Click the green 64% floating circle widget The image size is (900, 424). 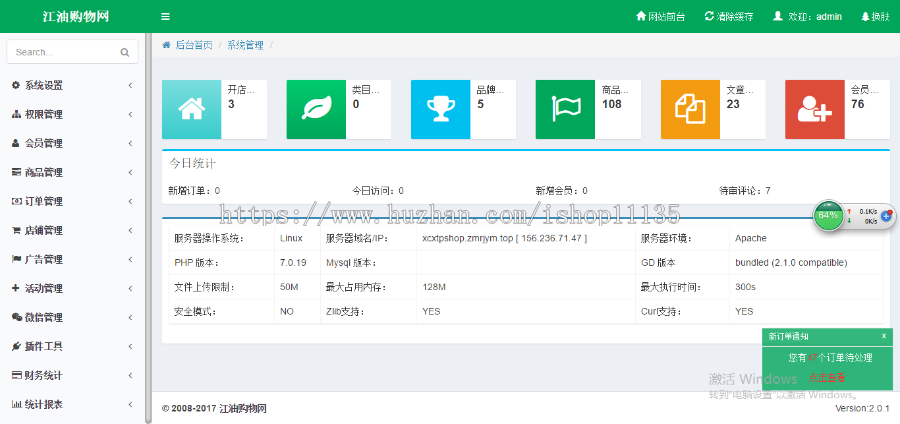click(x=828, y=215)
